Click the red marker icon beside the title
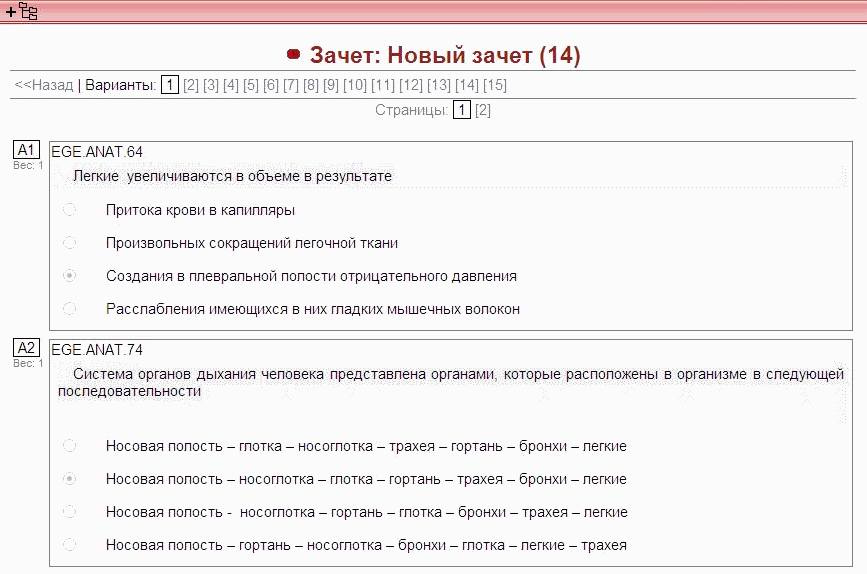The height and width of the screenshot is (574, 867). pyautogui.click(x=293, y=55)
